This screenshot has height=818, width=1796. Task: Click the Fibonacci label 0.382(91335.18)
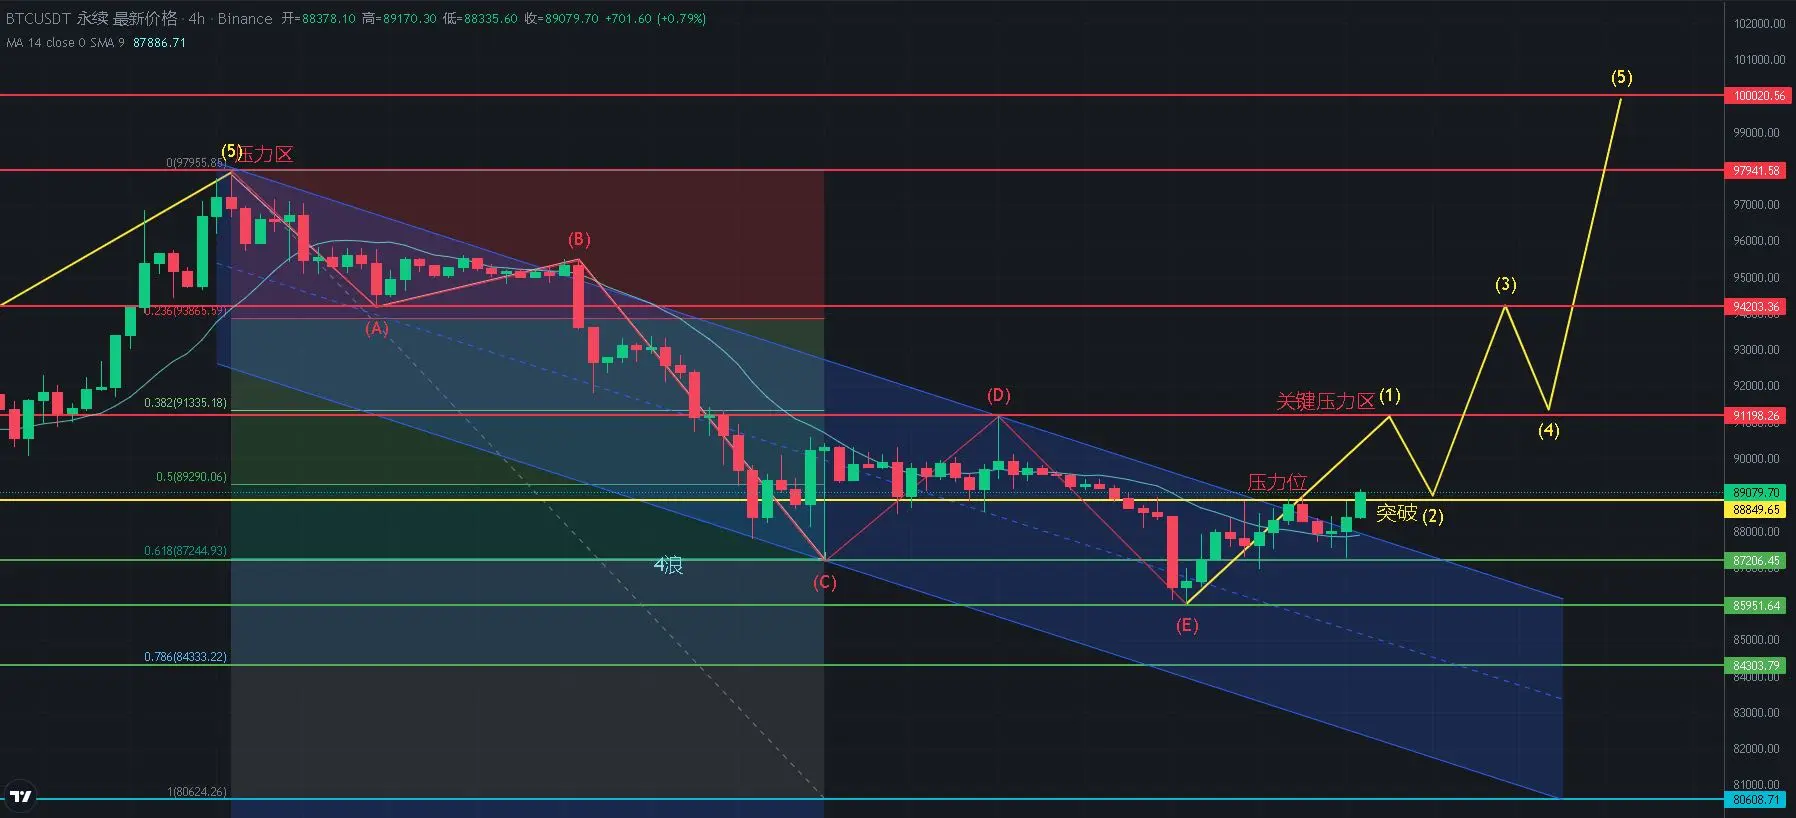pos(185,403)
